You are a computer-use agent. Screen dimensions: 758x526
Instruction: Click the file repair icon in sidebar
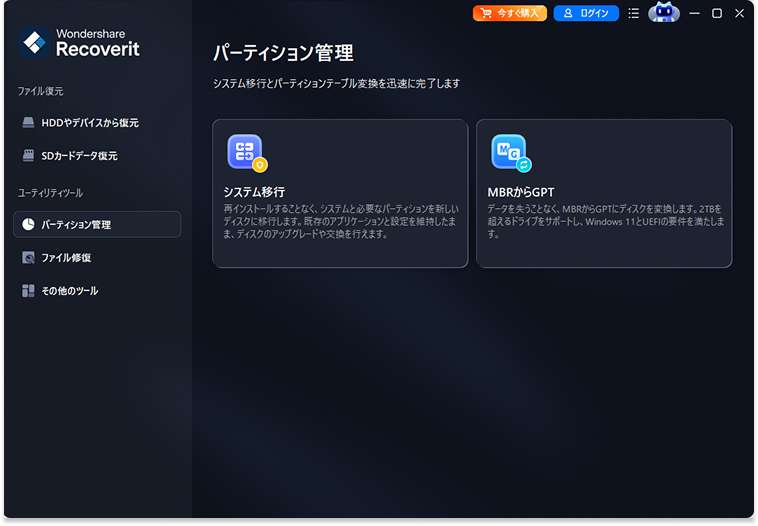(x=29, y=258)
